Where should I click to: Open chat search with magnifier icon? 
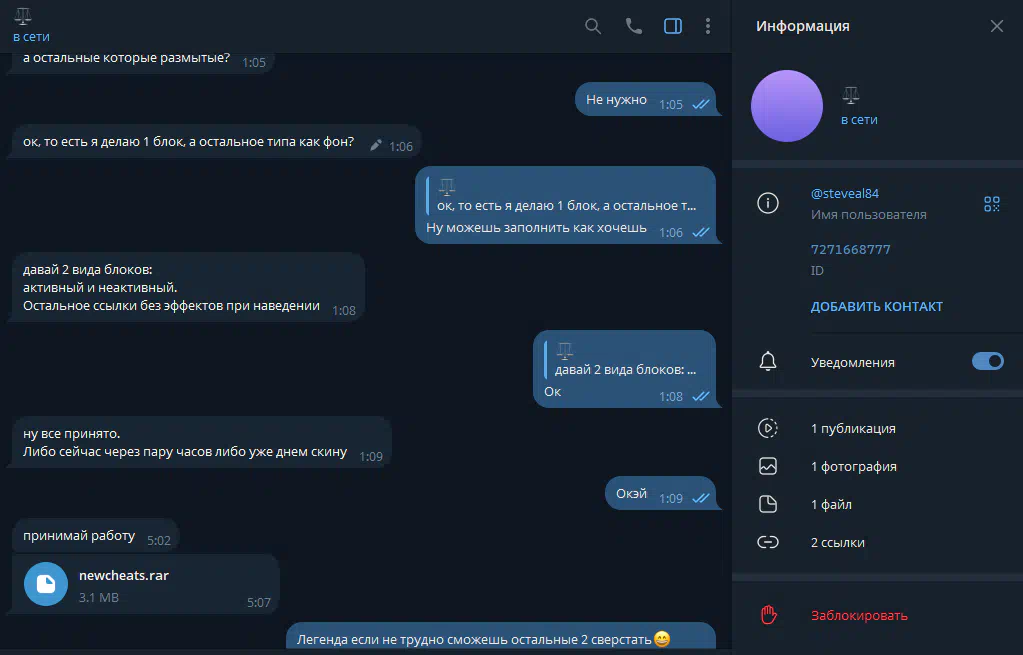[x=592, y=26]
